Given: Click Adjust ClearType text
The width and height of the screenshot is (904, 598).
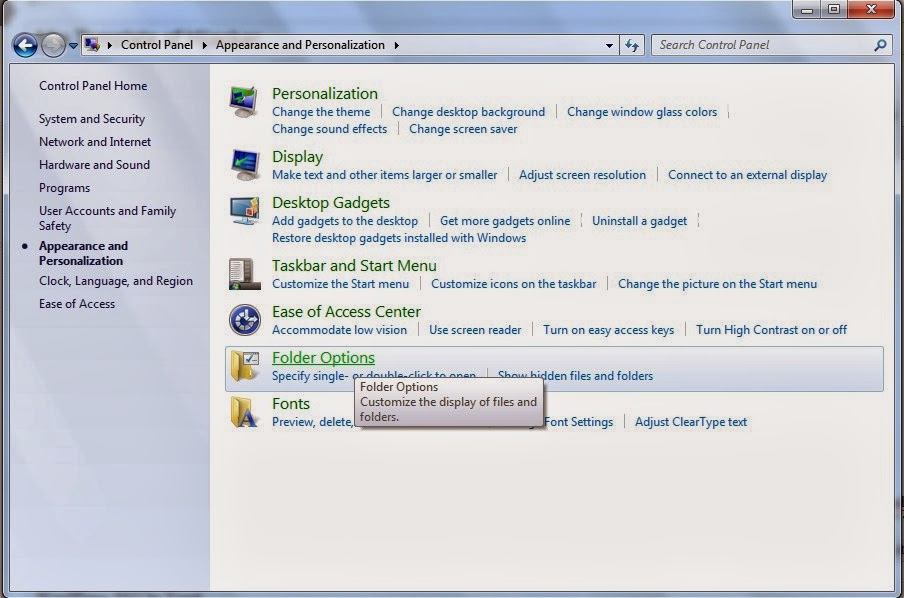Looking at the screenshot, I should click(x=691, y=422).
